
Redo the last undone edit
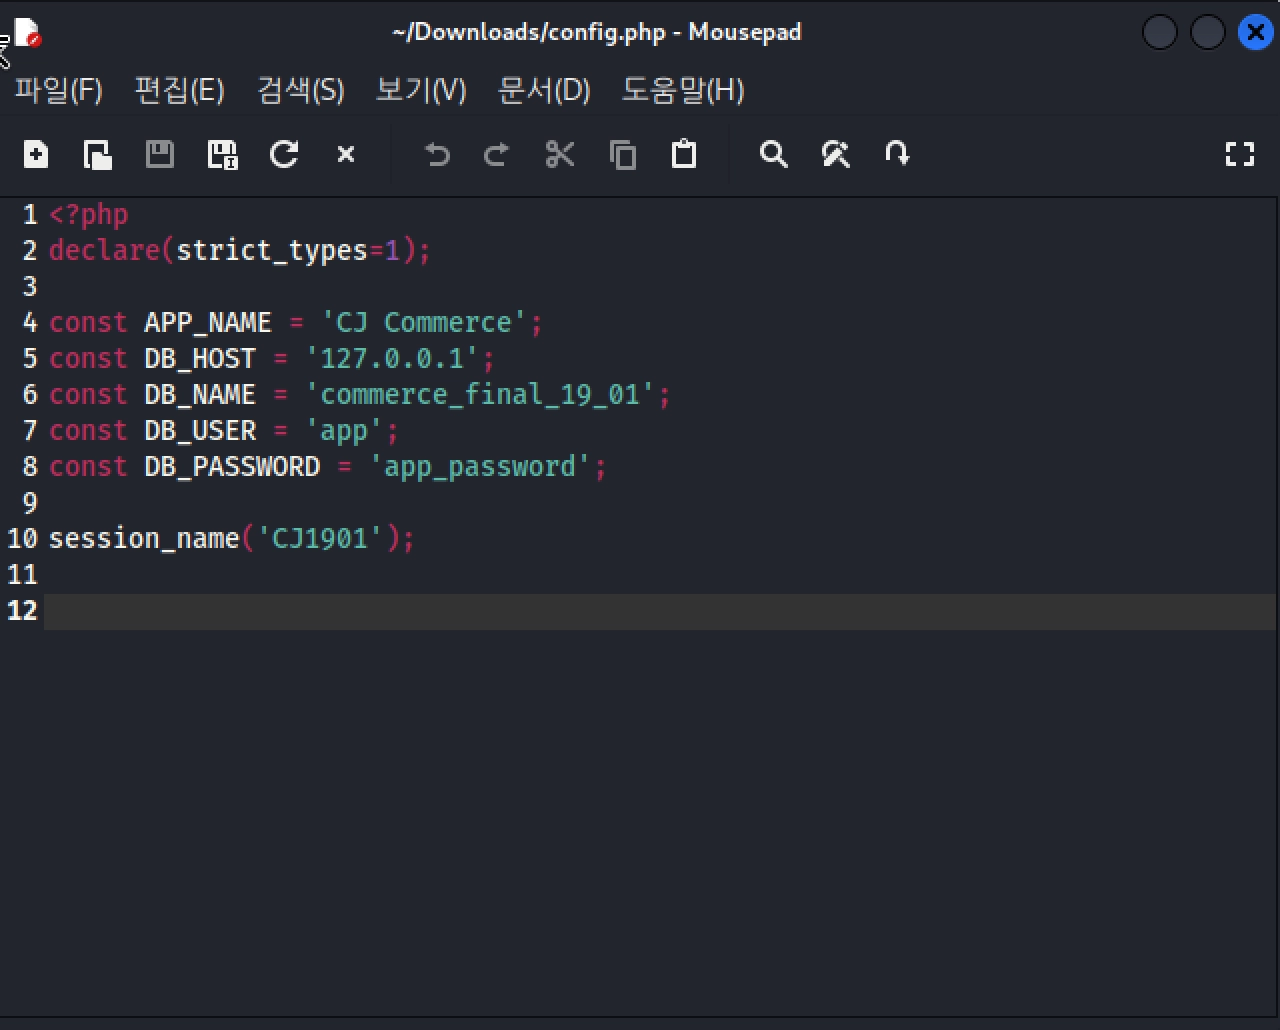coord(496,154)
